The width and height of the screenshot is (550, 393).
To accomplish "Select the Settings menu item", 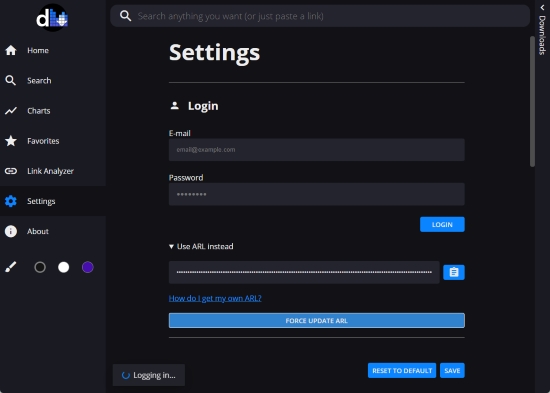I will coord(53,201).
